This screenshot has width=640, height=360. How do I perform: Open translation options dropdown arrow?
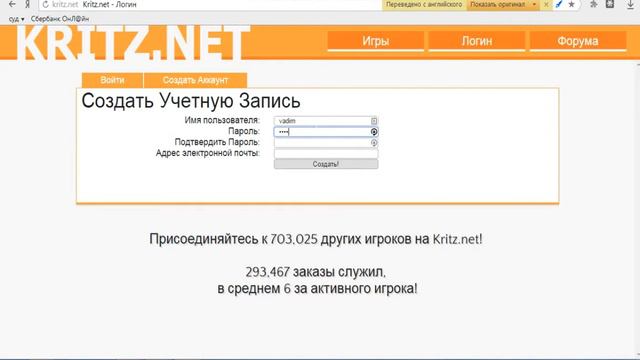[x=534, y=4]
